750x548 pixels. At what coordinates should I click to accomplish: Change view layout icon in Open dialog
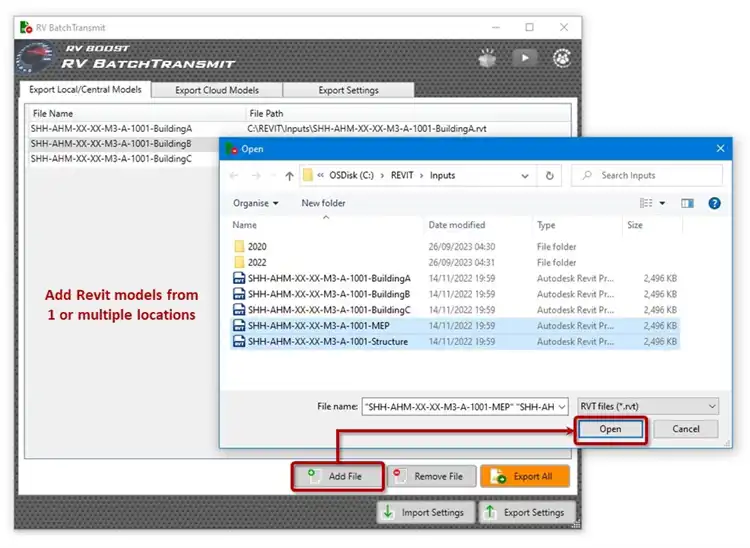pyautogui.click(x=646, y=203)
